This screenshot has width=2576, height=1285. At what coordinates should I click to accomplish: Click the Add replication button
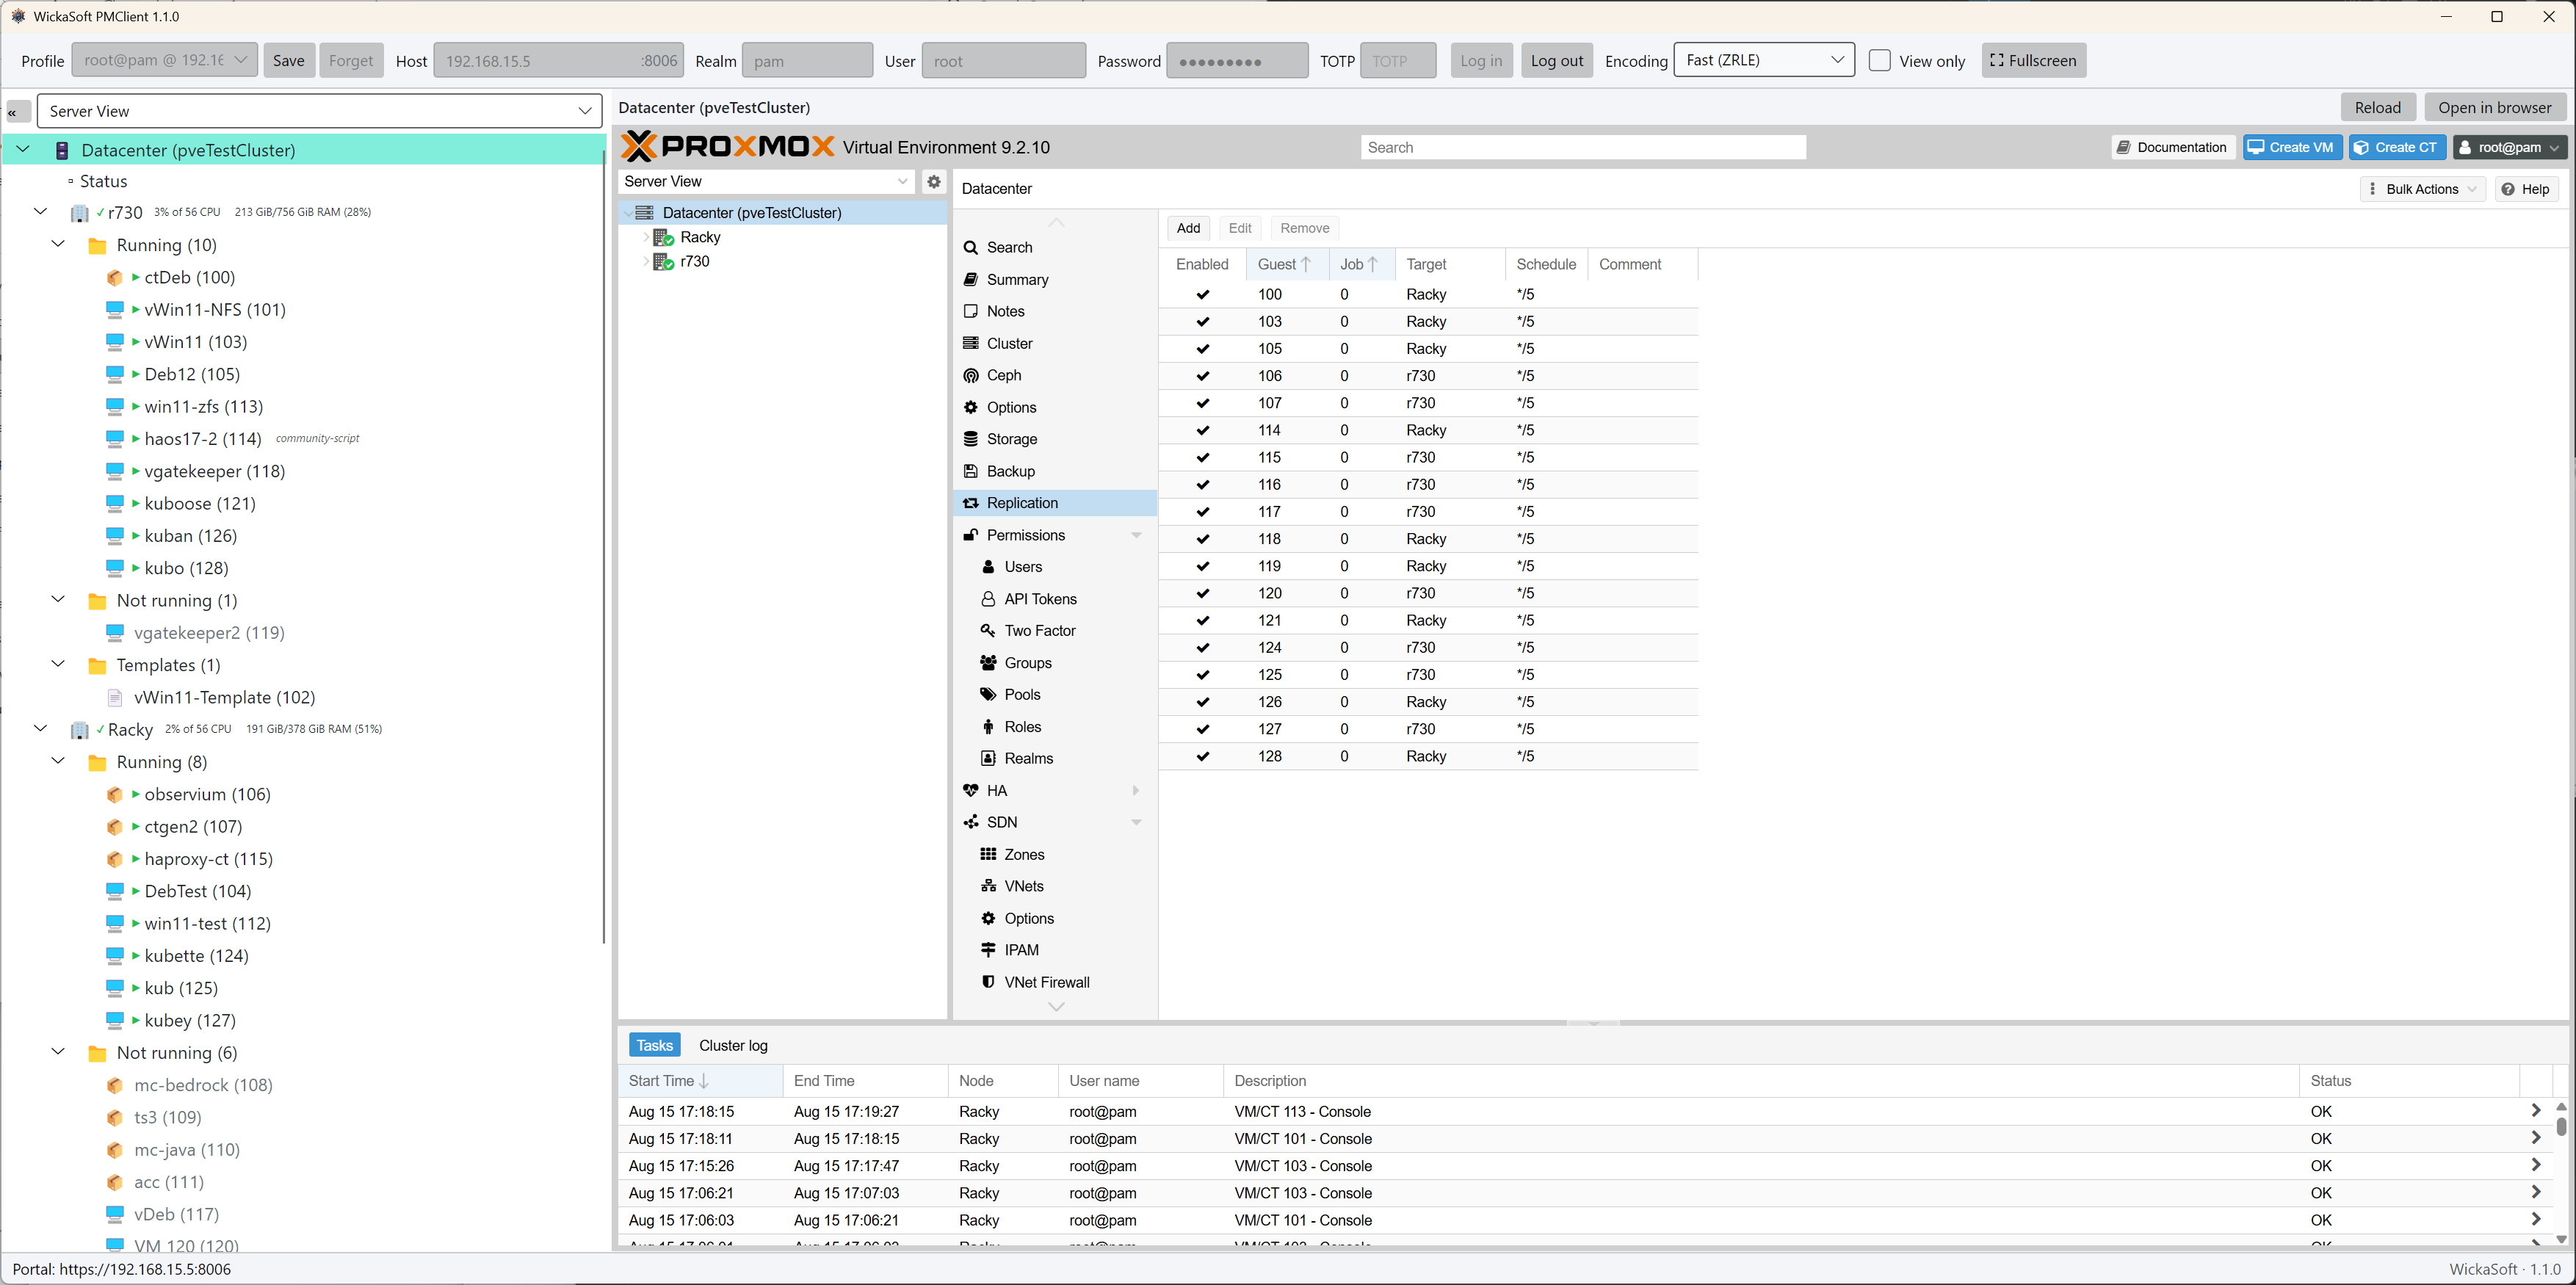(1188, 229)
